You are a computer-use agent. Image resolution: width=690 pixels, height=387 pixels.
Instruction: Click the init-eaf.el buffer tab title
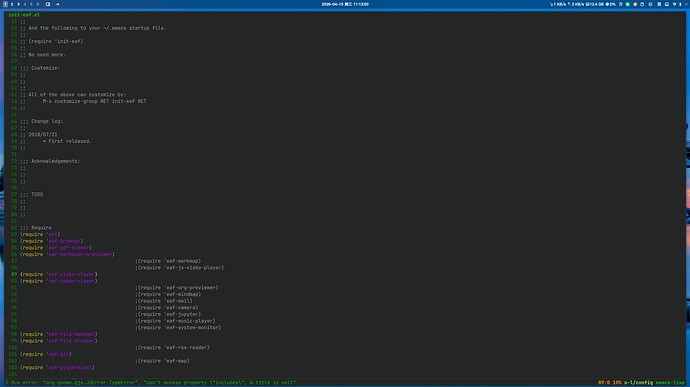click(x=24, y=15)
